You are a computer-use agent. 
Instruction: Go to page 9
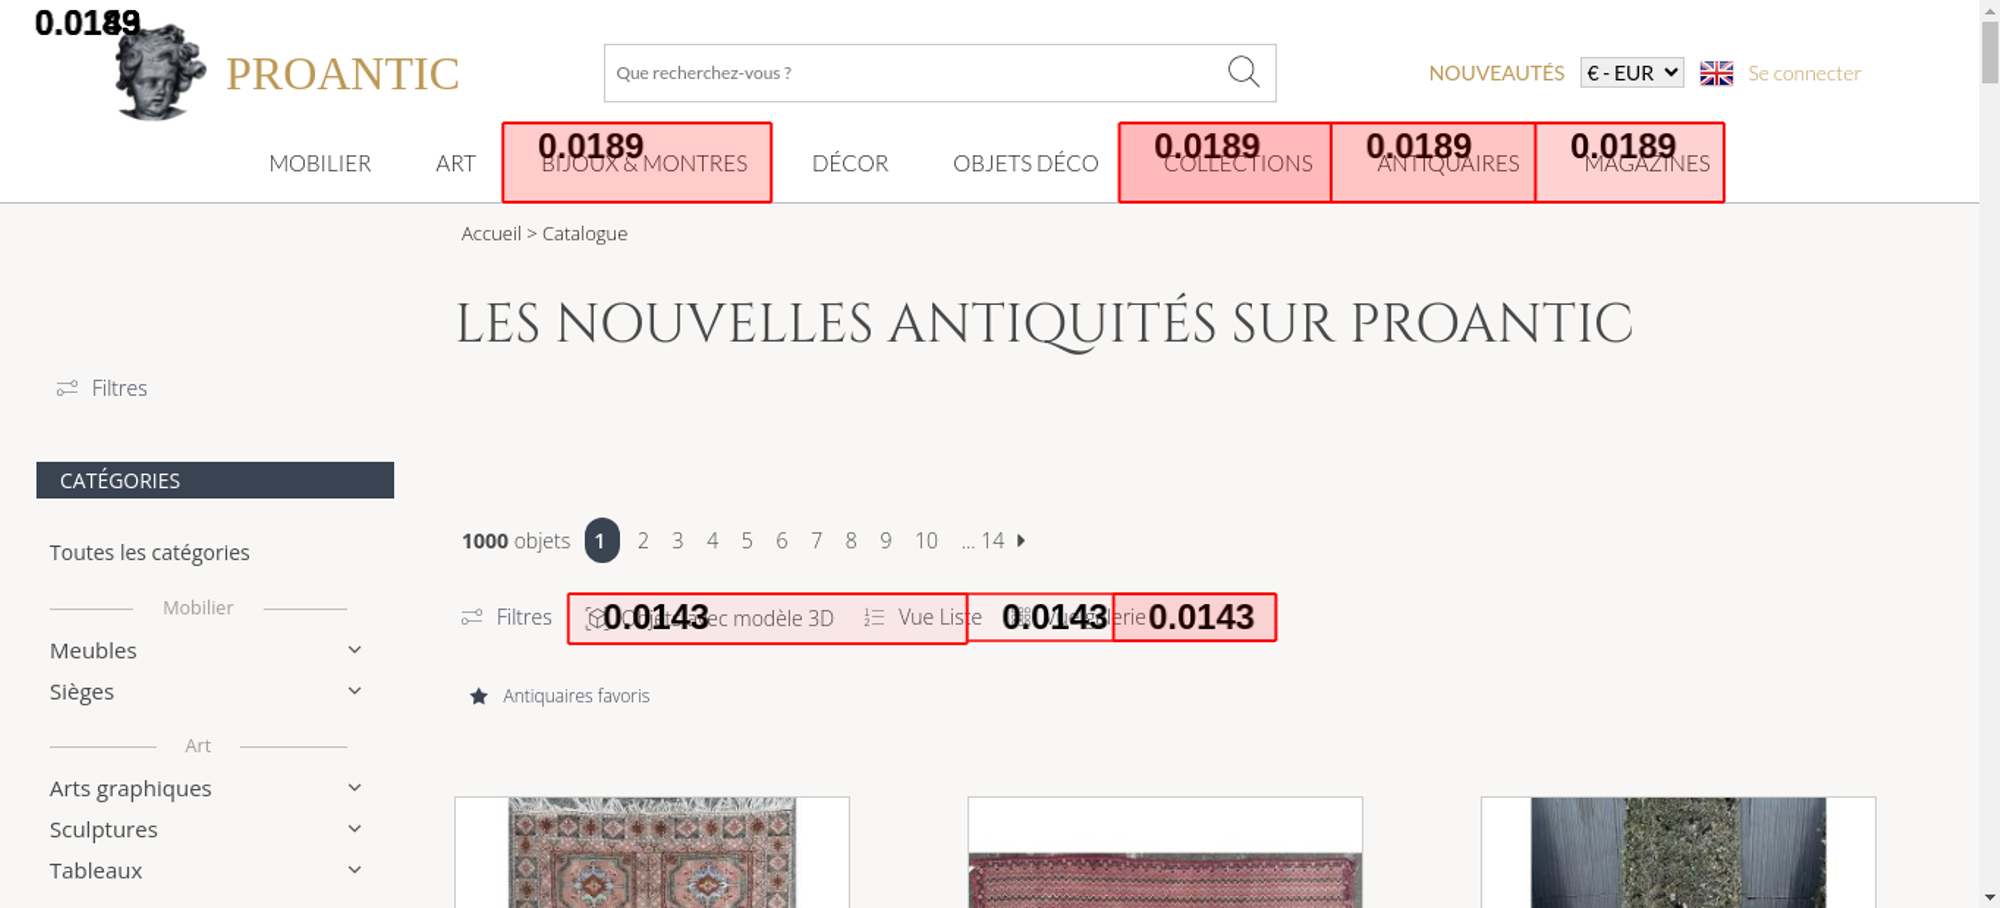[x=886, y=540]
